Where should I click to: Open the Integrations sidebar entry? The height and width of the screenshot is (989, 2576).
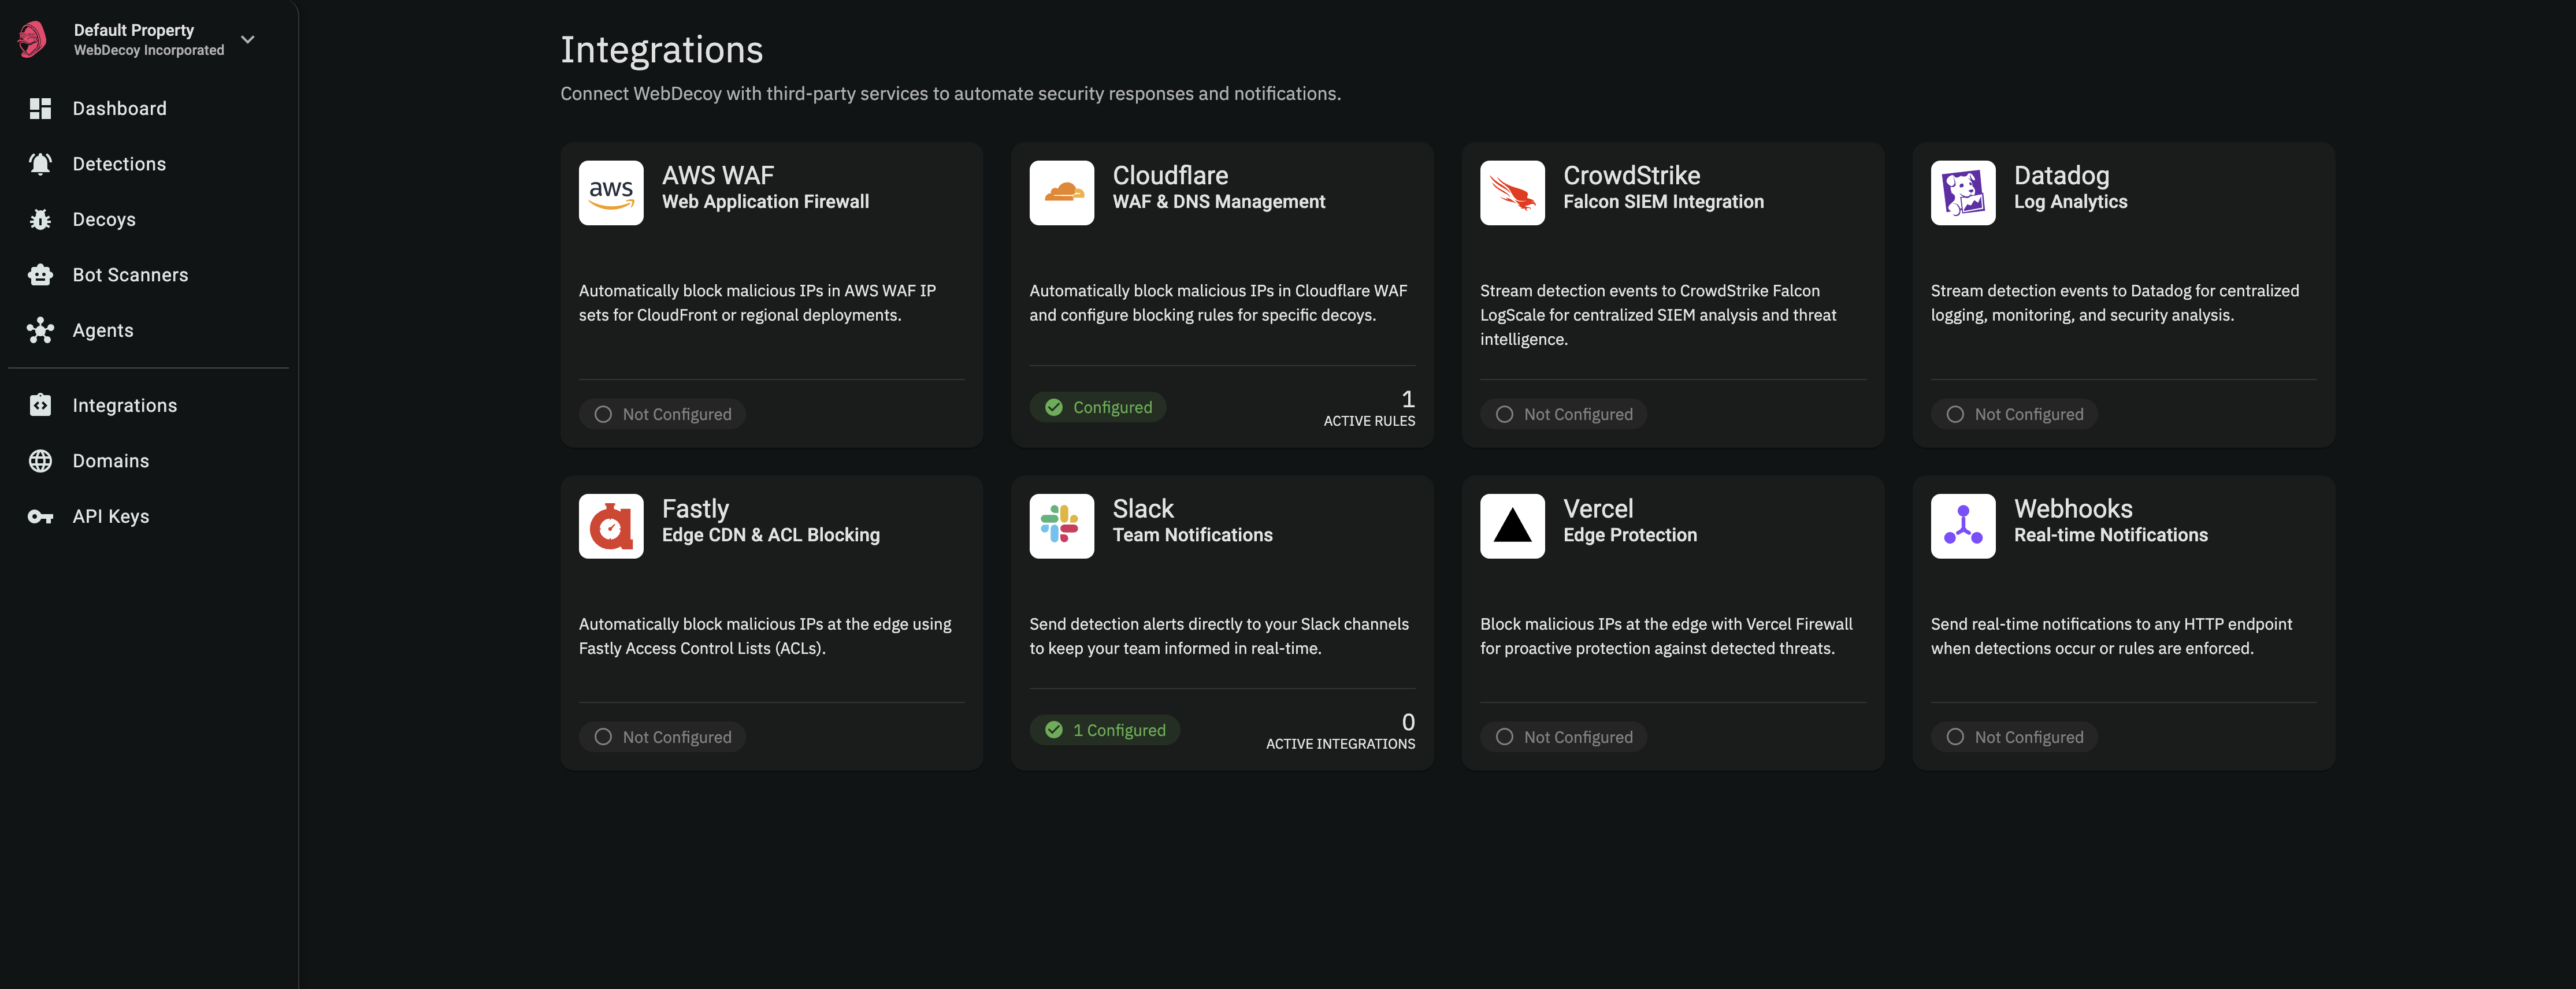(x=124, y=405)
